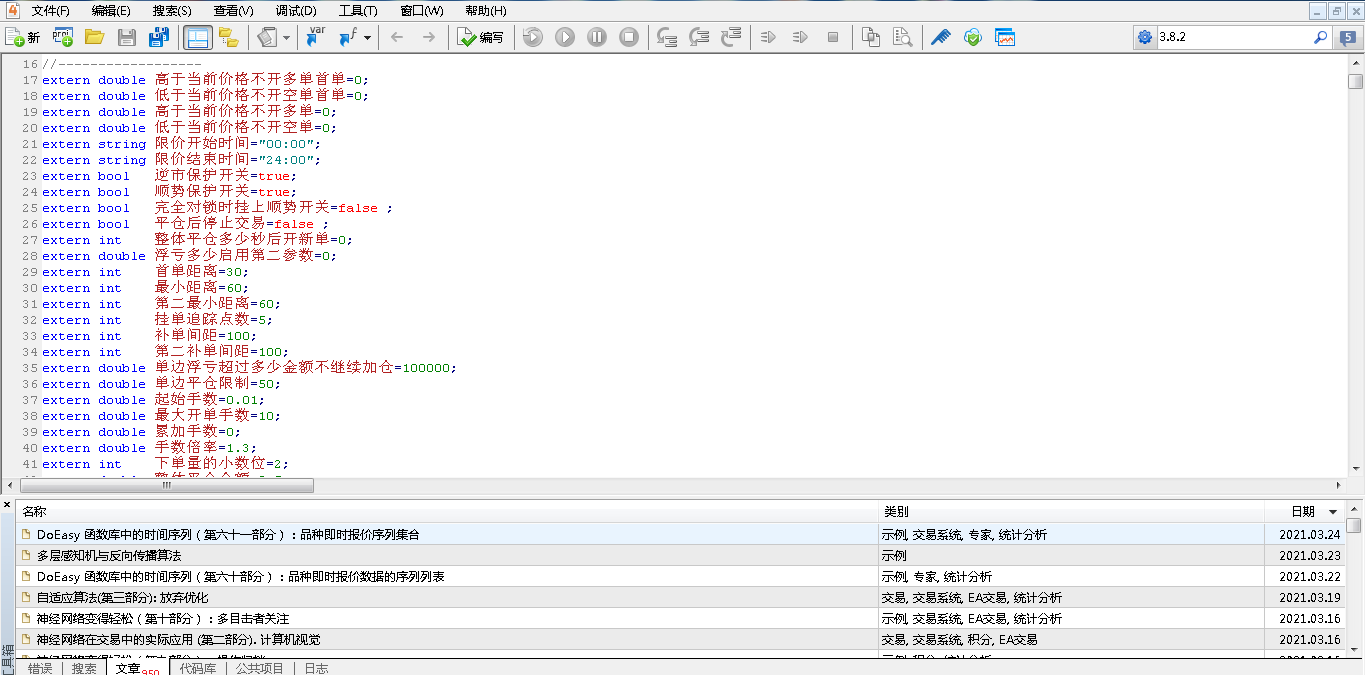Click the New project icon
Viewport: 1365px width, 675px height.
[x=62, y=37]
